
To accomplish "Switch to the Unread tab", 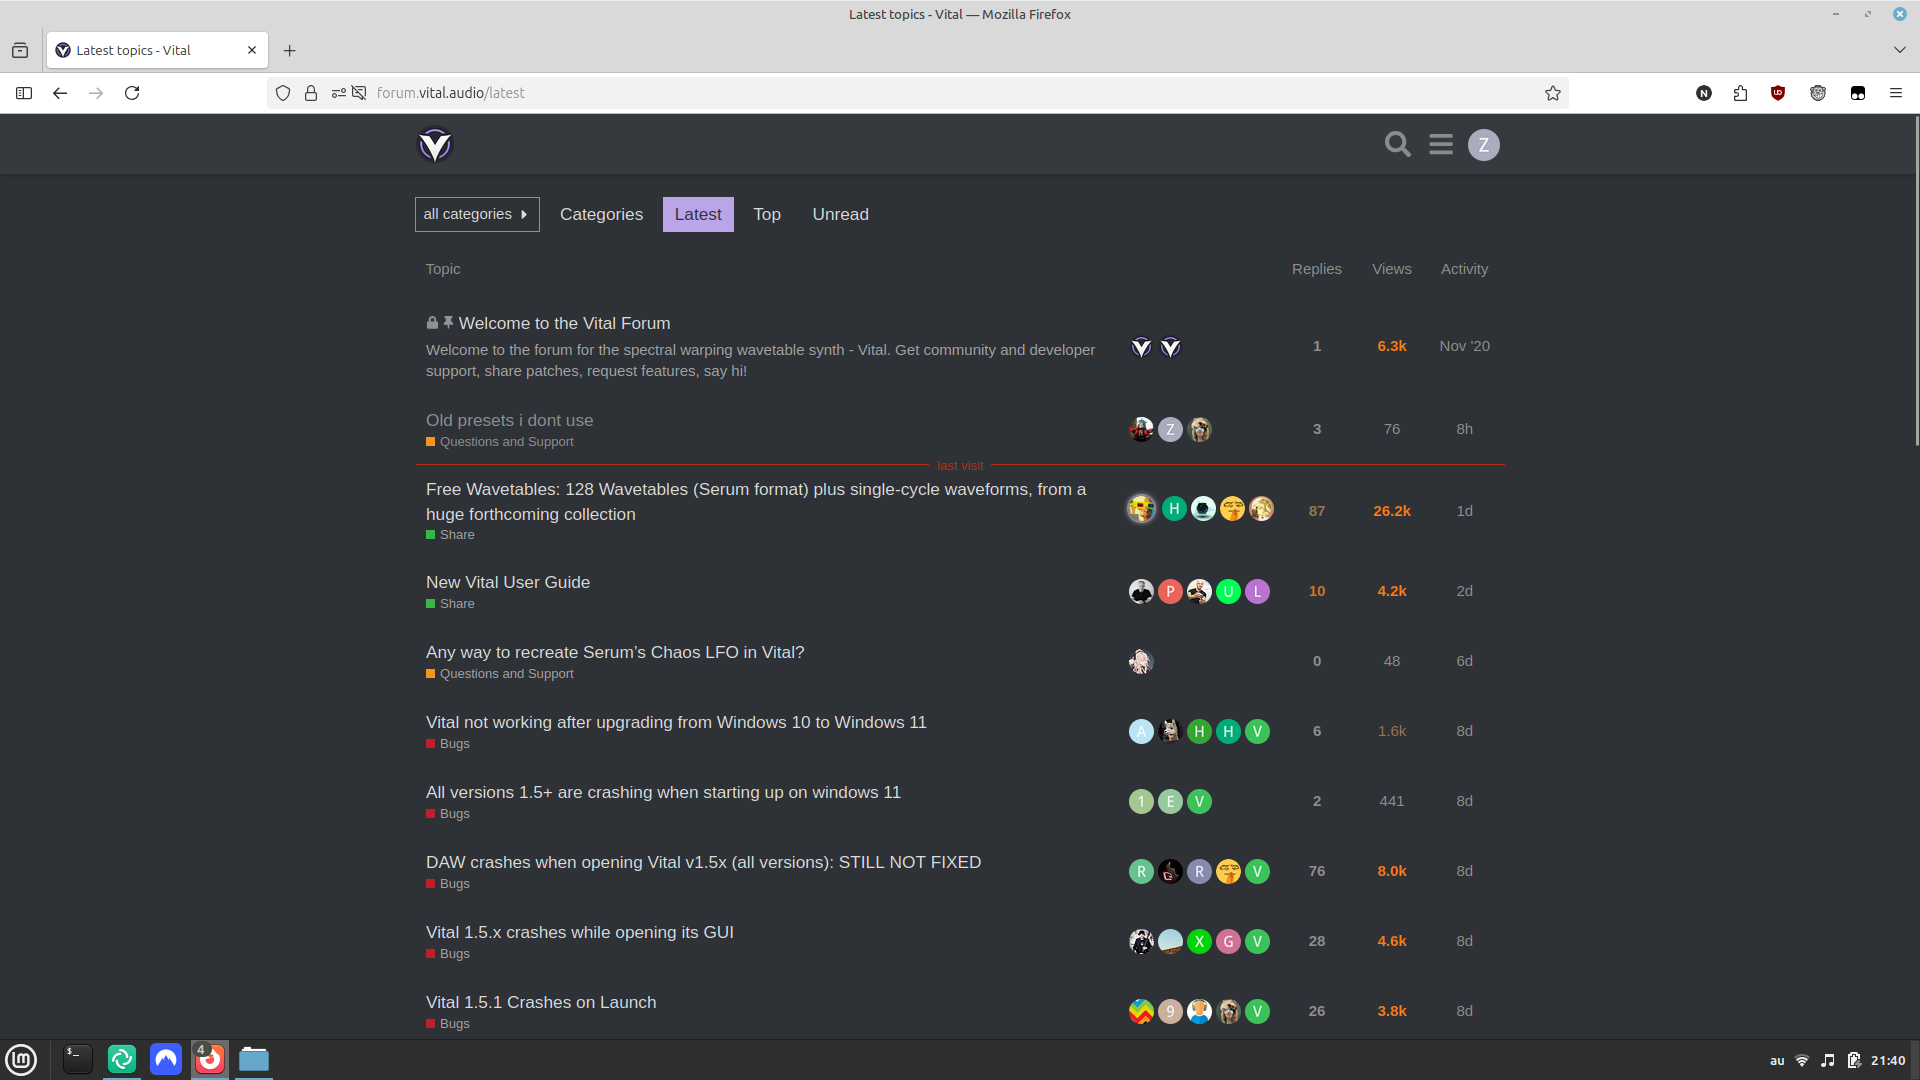I will [840, 214].
